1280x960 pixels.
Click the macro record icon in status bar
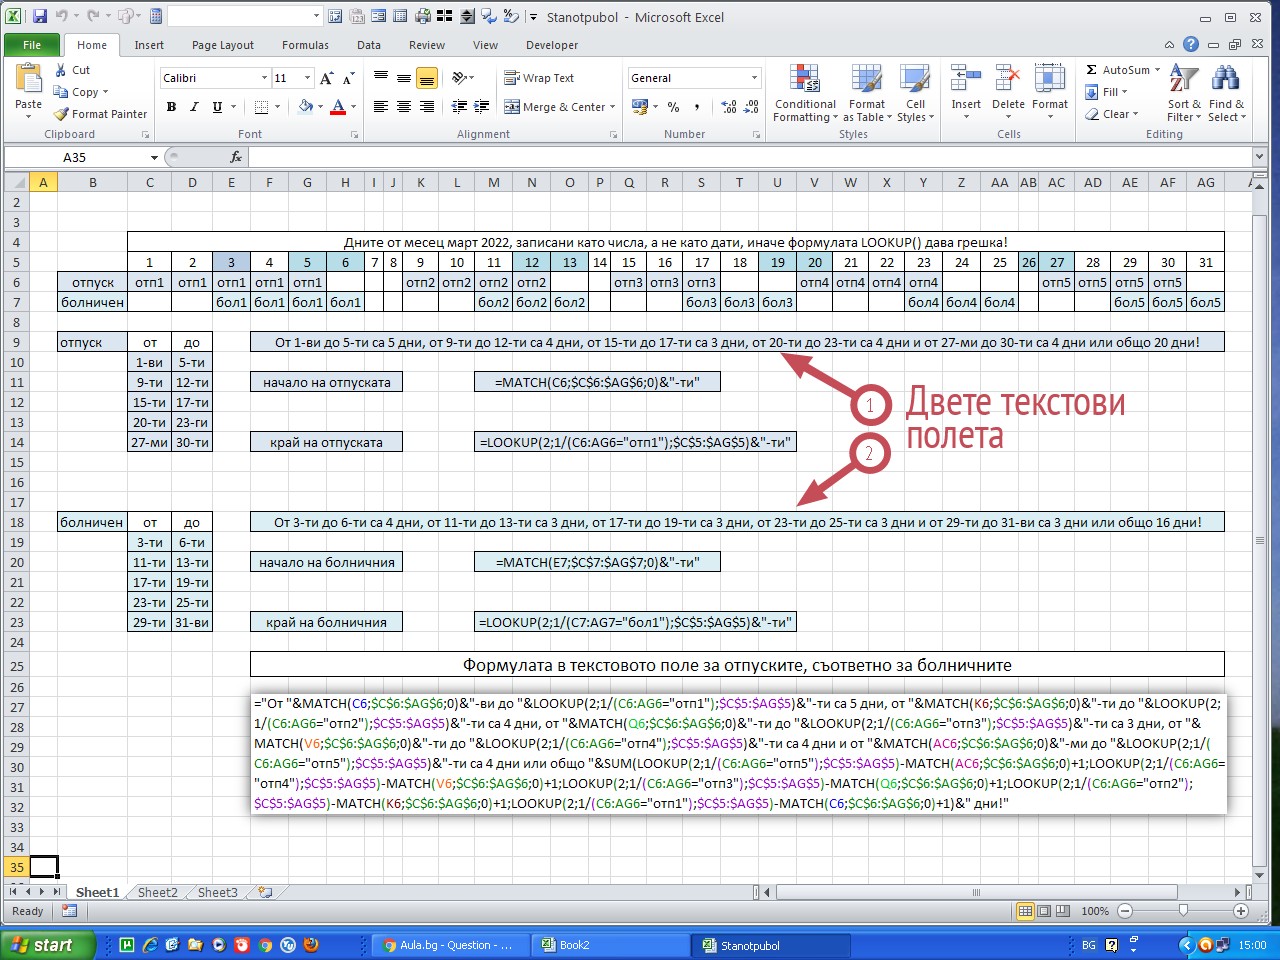point(69,911)
